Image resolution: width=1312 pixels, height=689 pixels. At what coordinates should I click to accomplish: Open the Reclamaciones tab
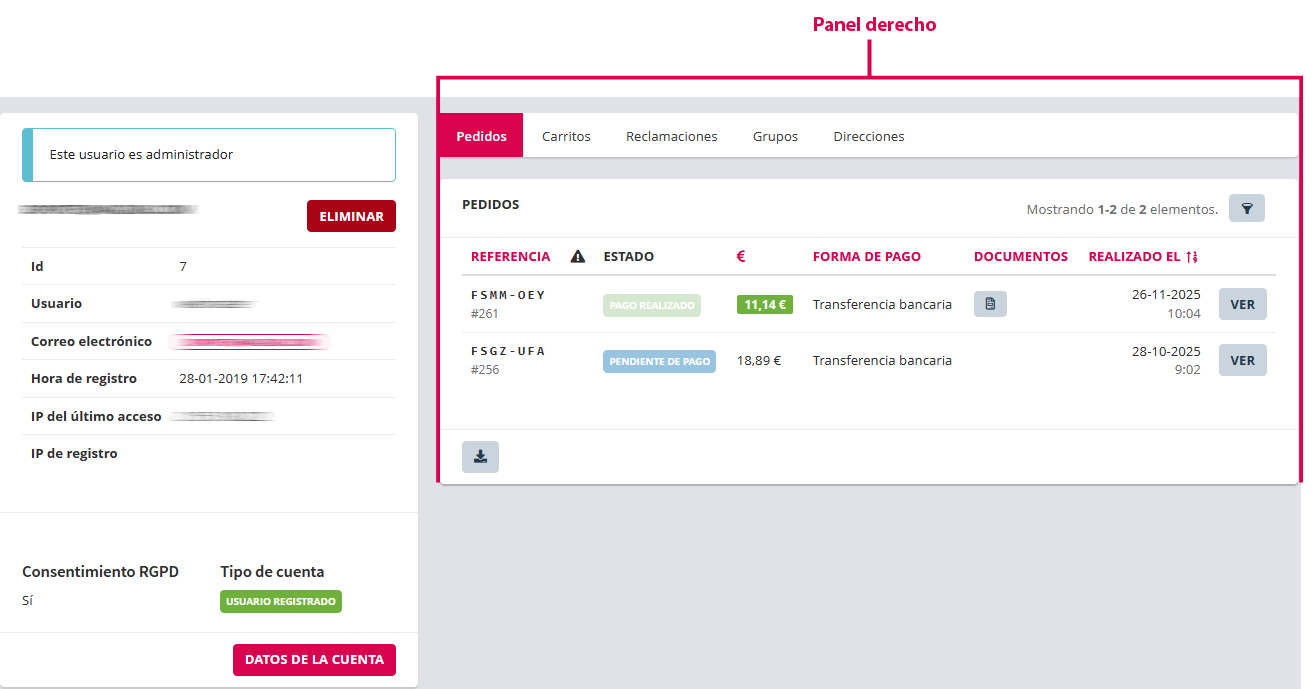671,136
